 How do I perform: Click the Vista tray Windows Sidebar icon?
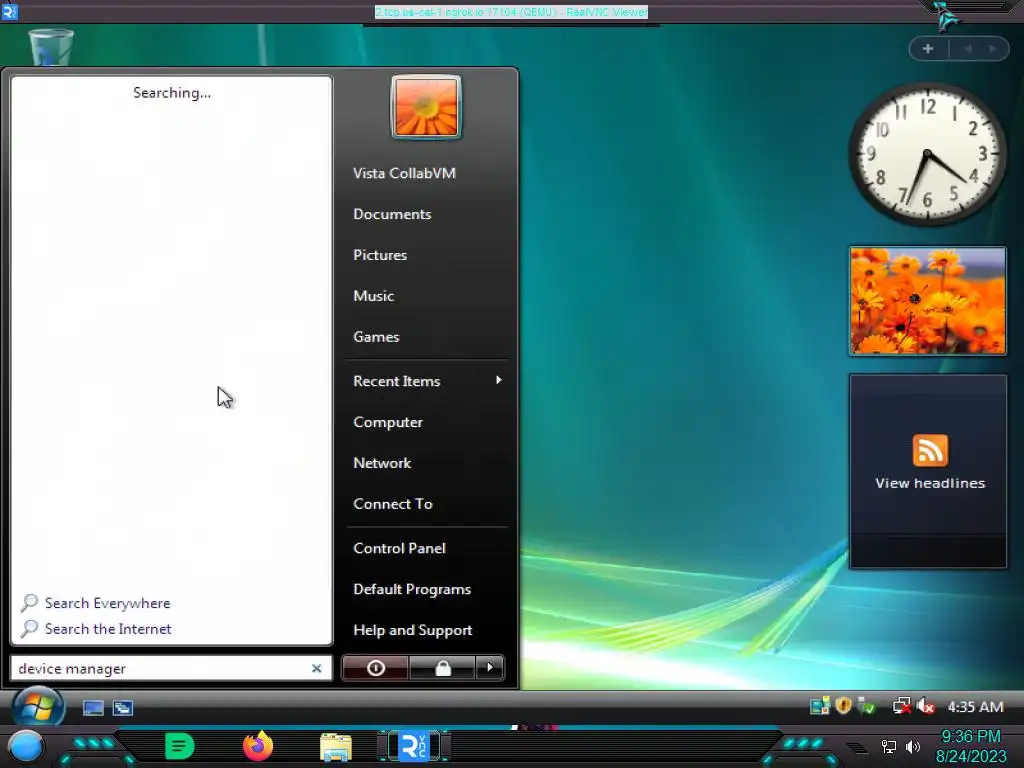[x=820, y=706]
